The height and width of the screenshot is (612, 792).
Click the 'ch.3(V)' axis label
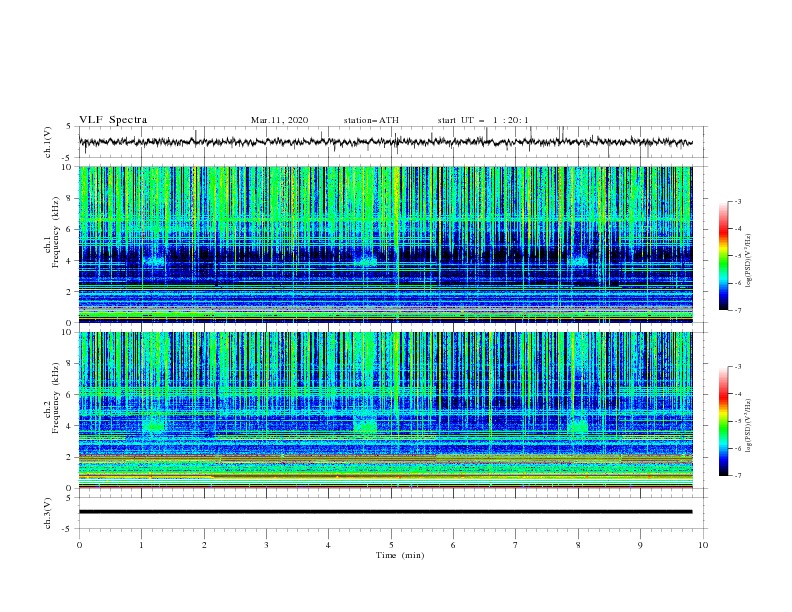[x=48, y=513]
